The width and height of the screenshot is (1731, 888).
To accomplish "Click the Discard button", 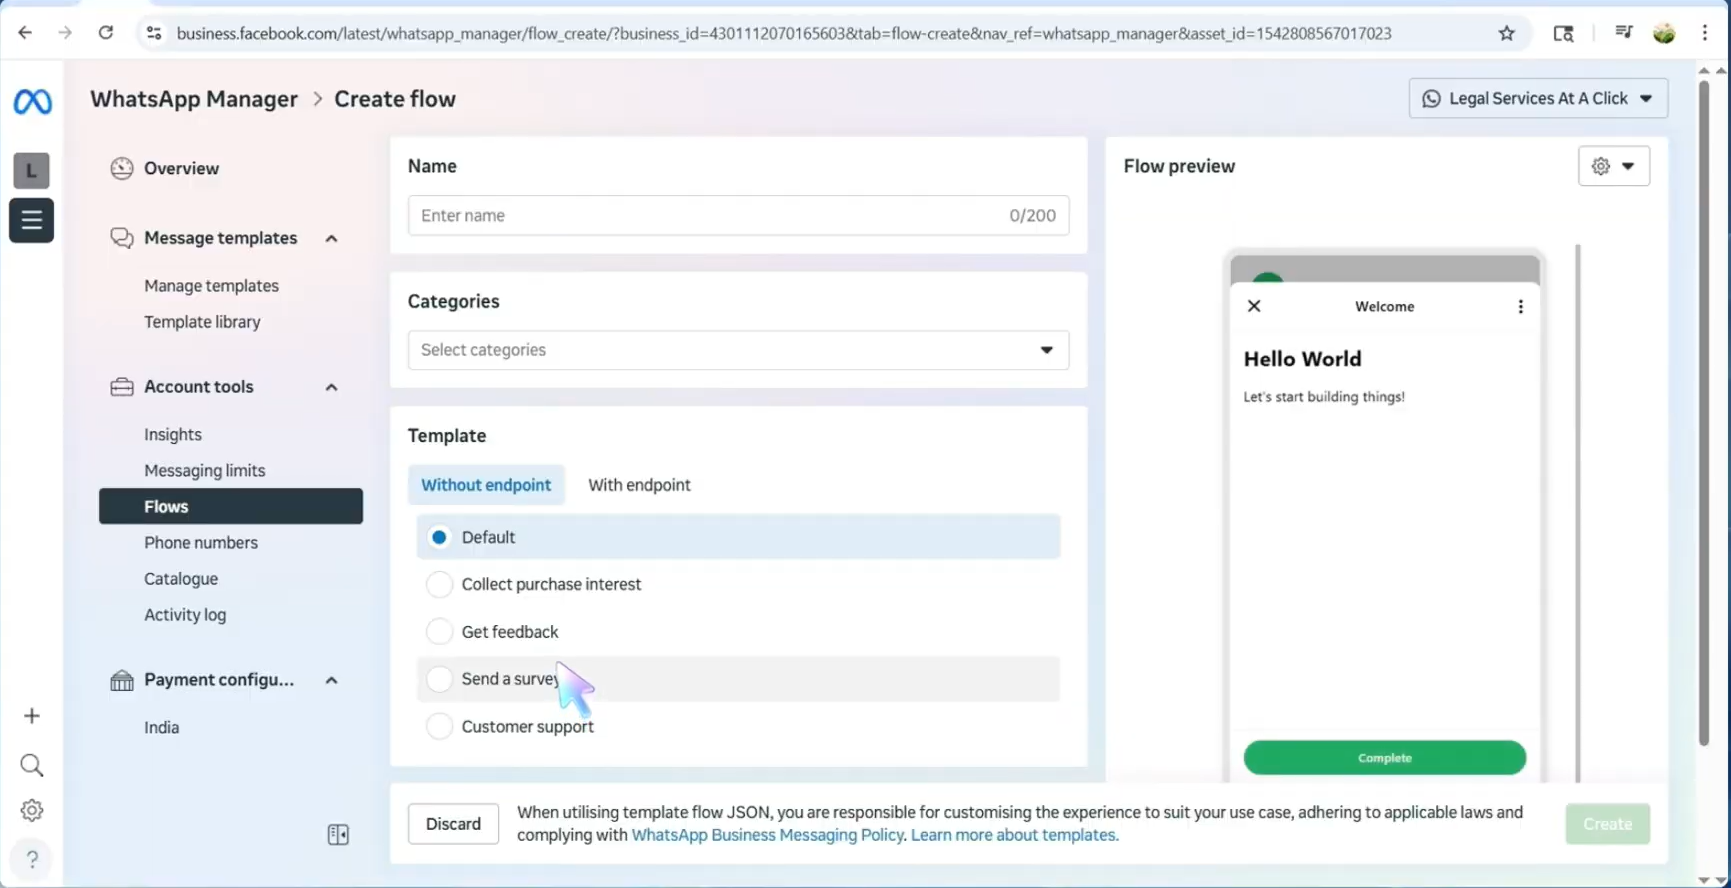I will coord(453,824).
